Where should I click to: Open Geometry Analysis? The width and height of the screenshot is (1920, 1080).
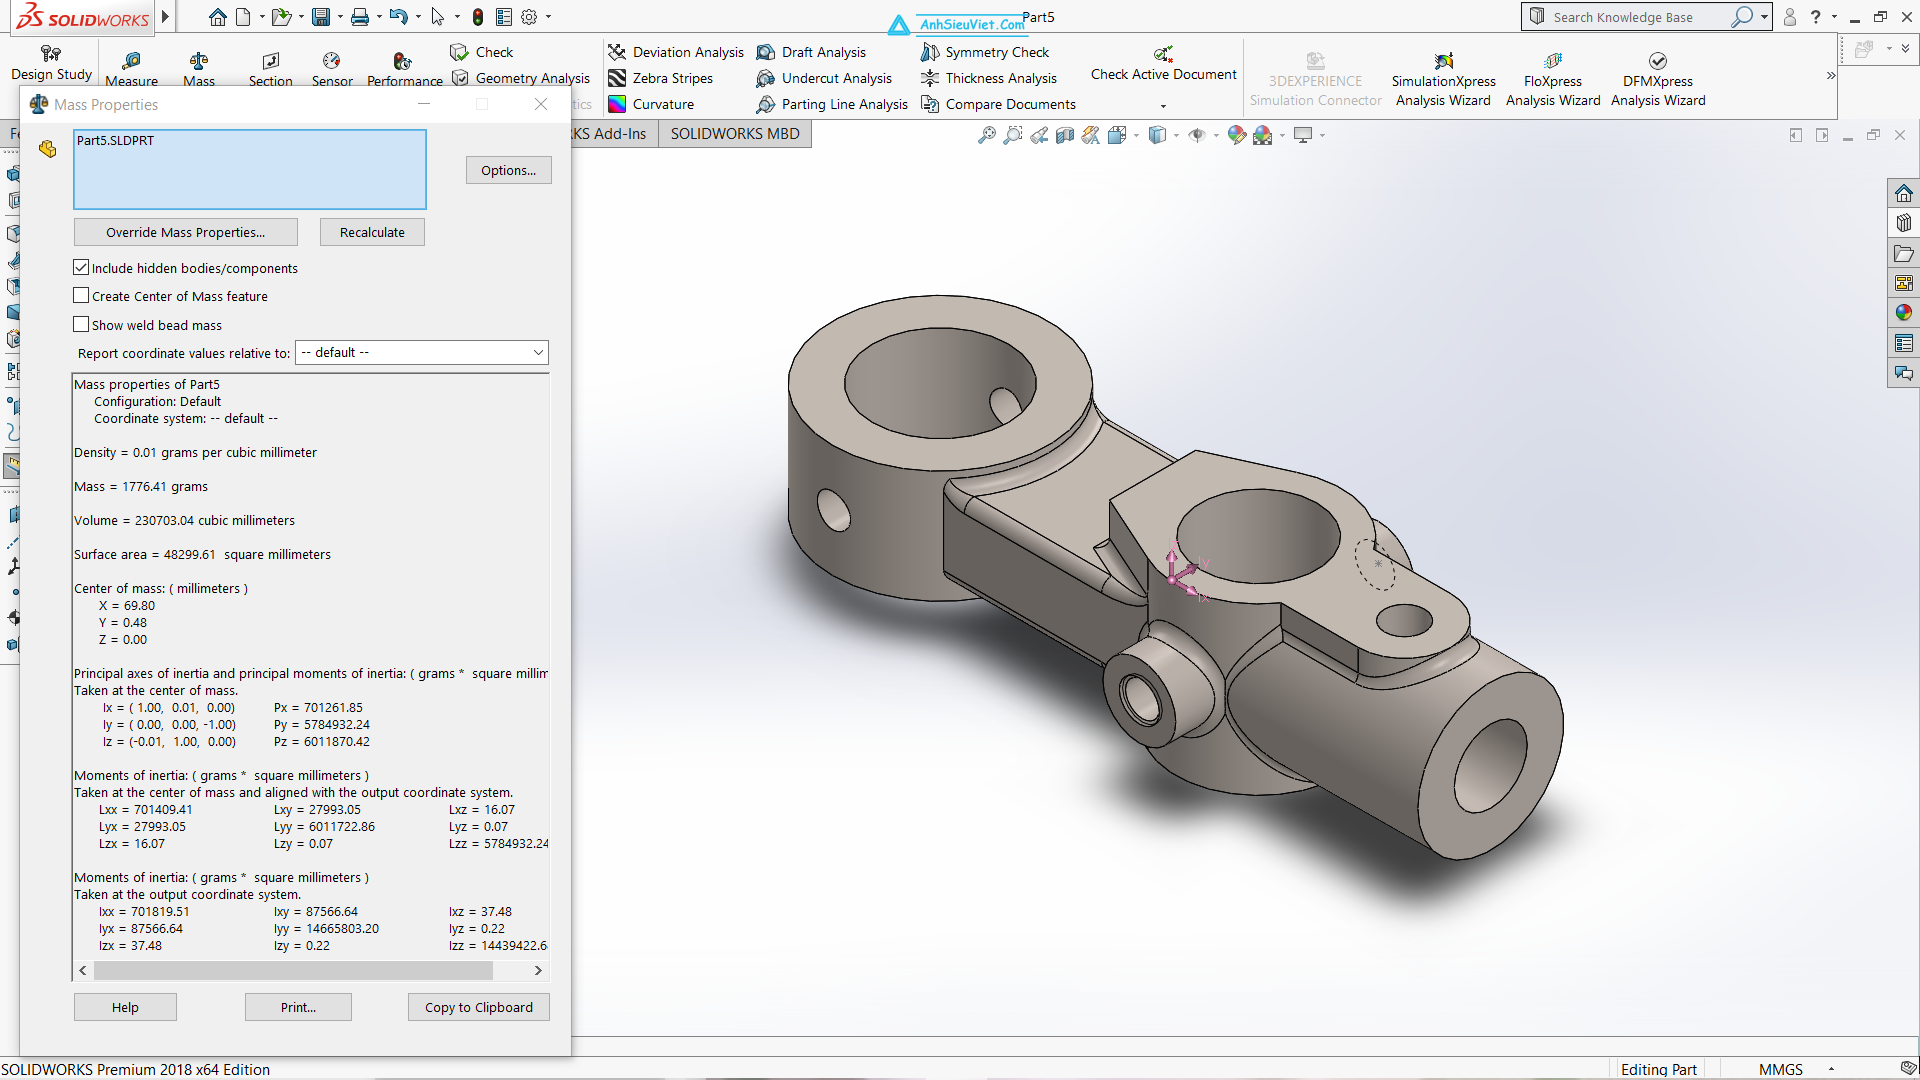521,78
